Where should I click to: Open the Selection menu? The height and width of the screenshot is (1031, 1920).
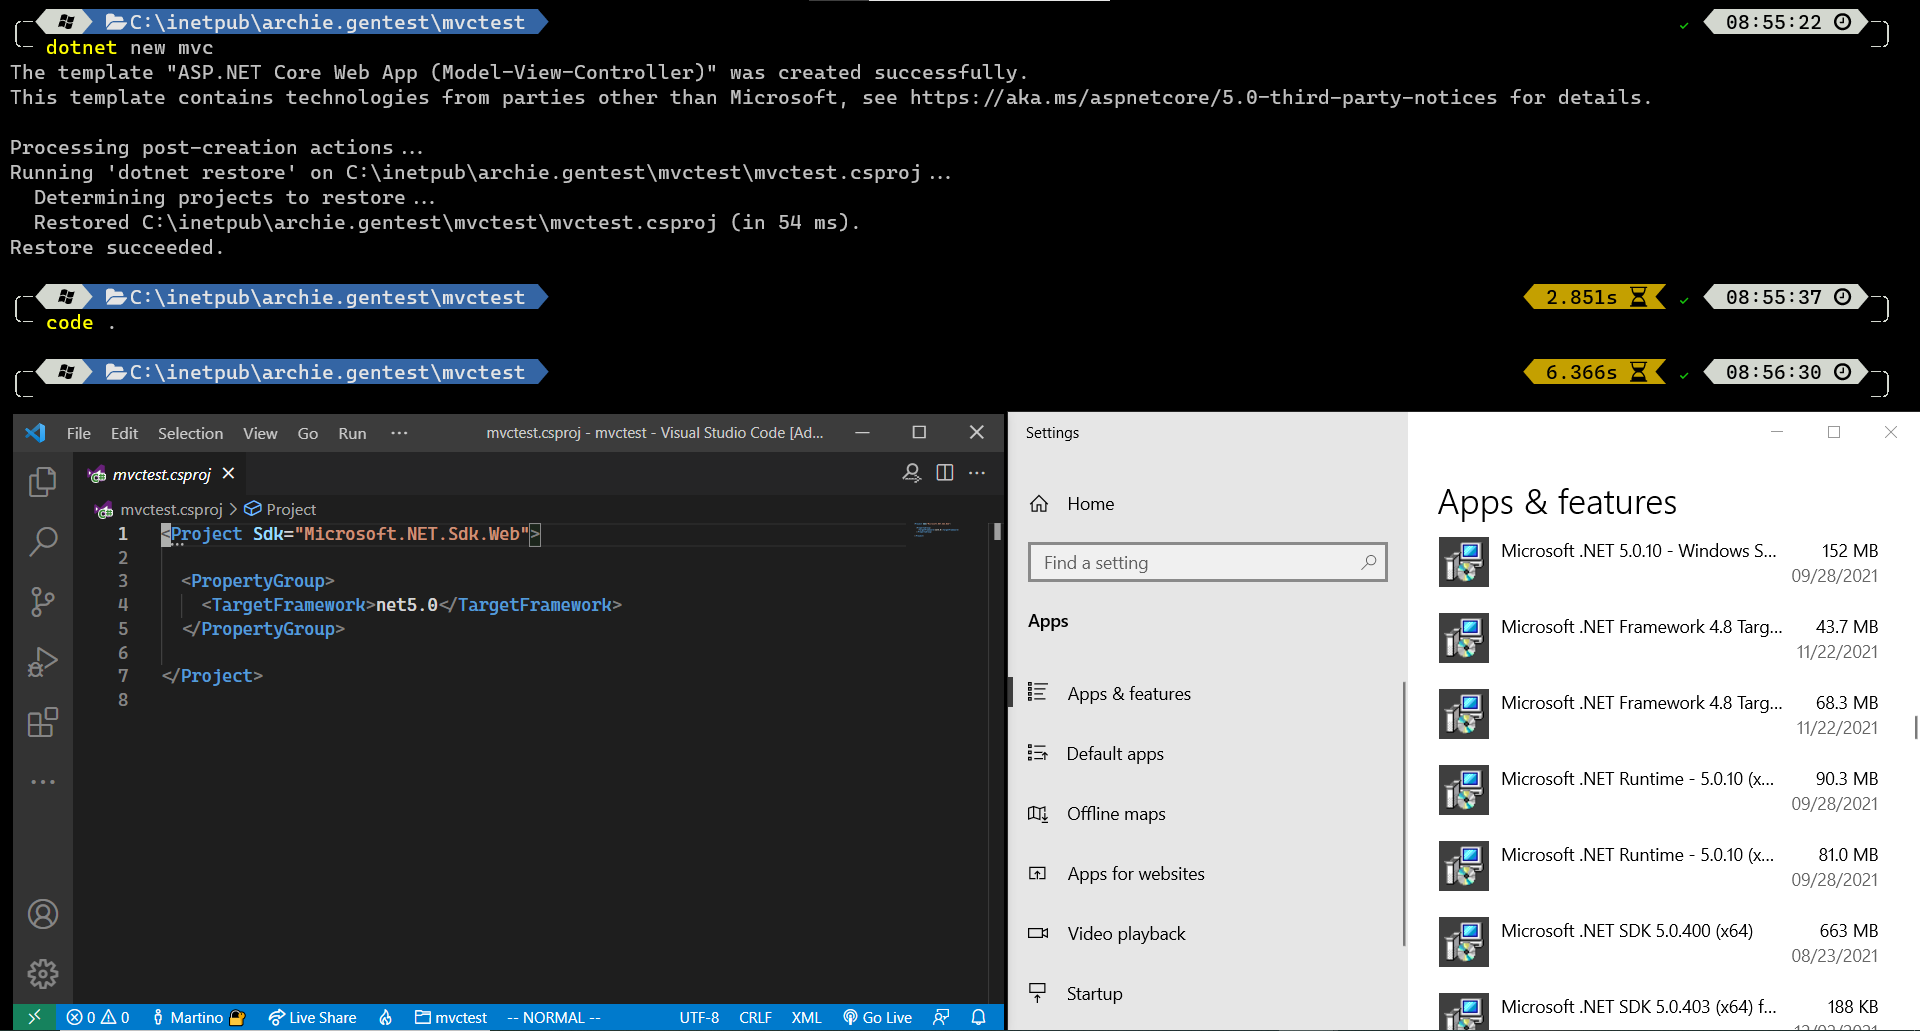coord(190,433)
